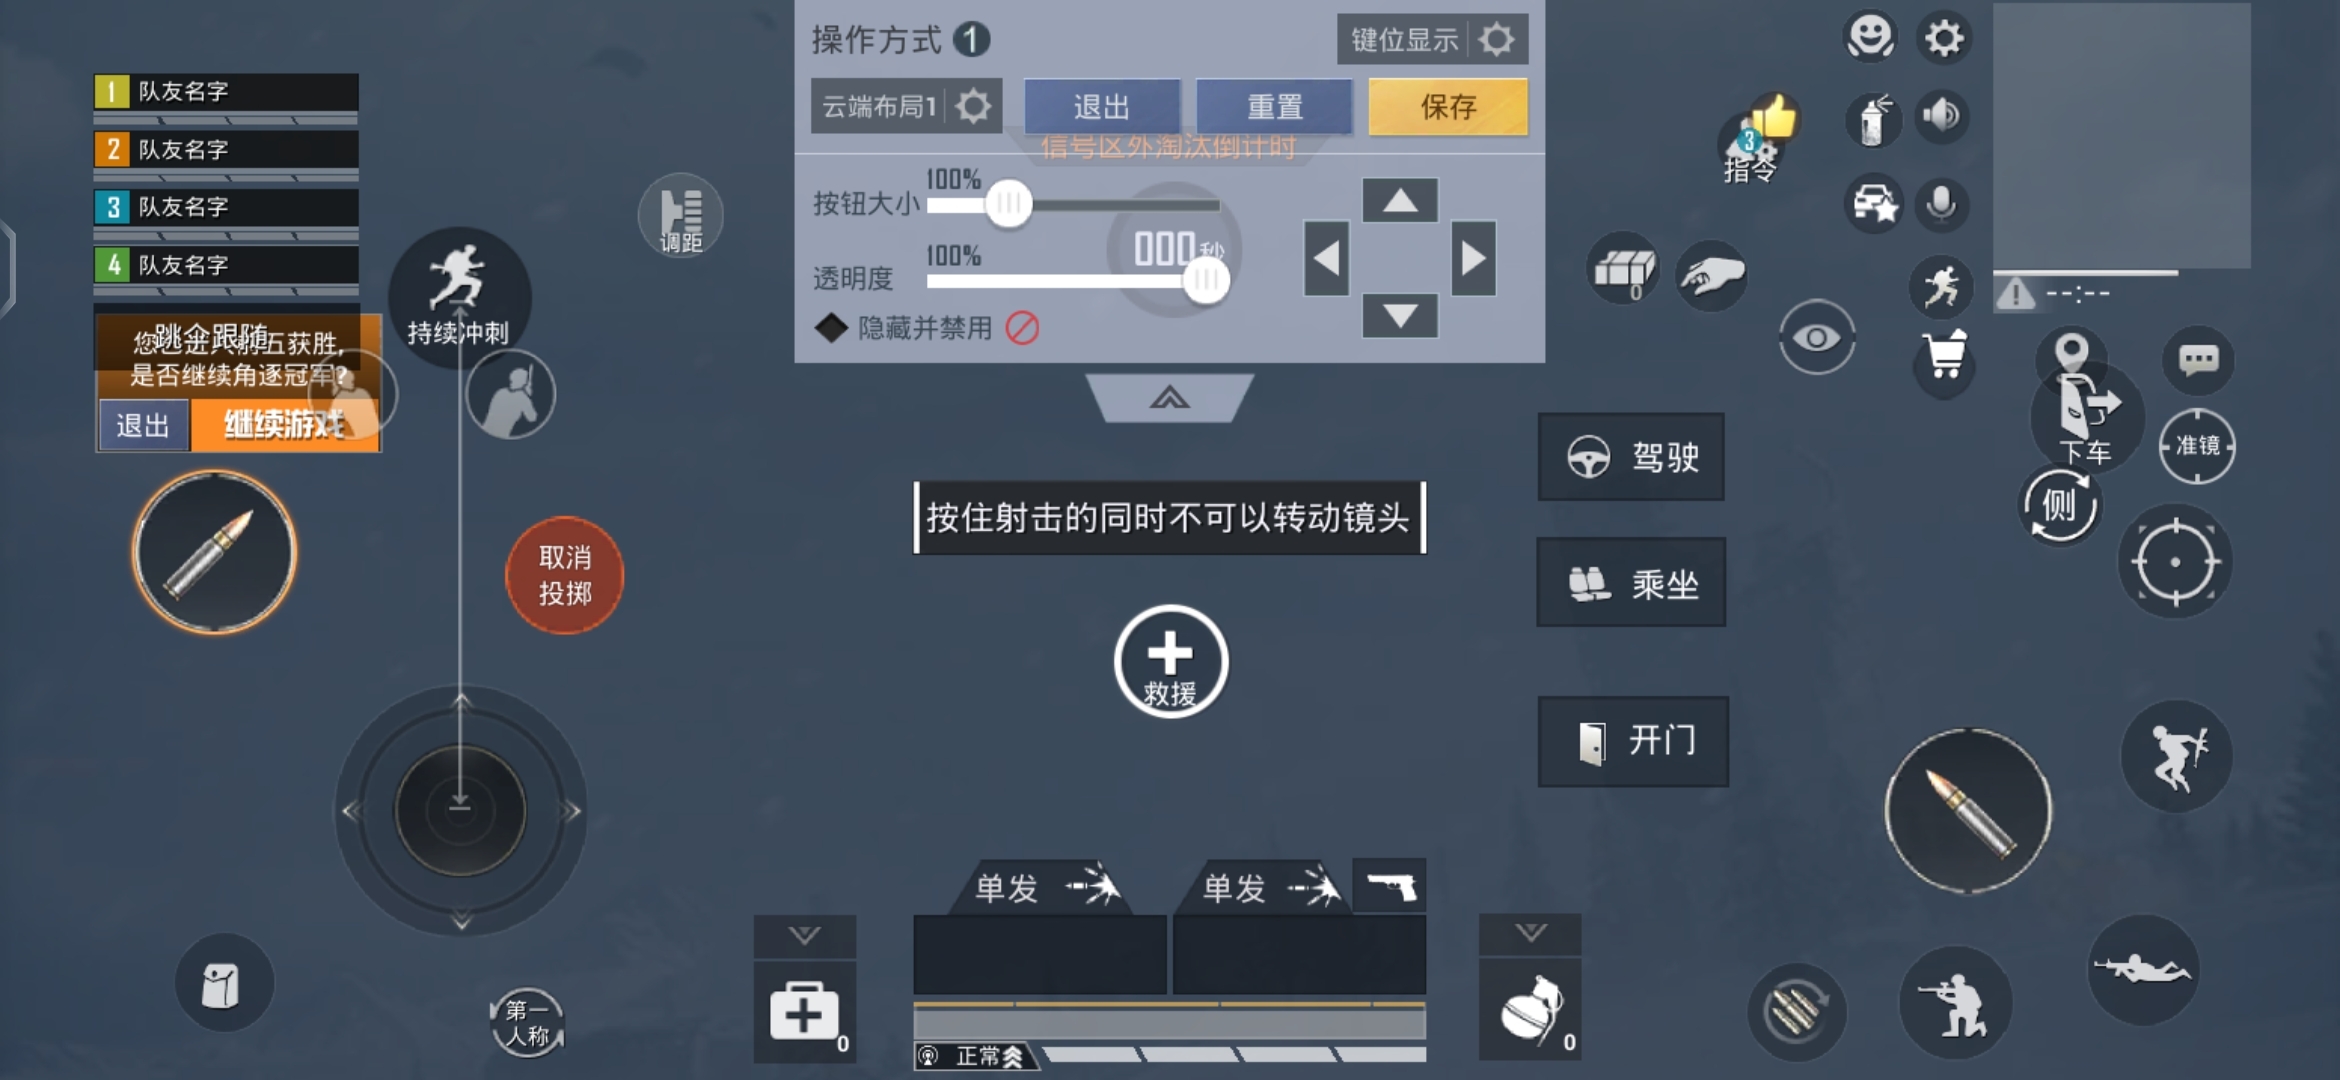The height and width of the screenshot is (1080, 2340).
Task: Click the 重置 reset button
Action: tap(1275, 106)
